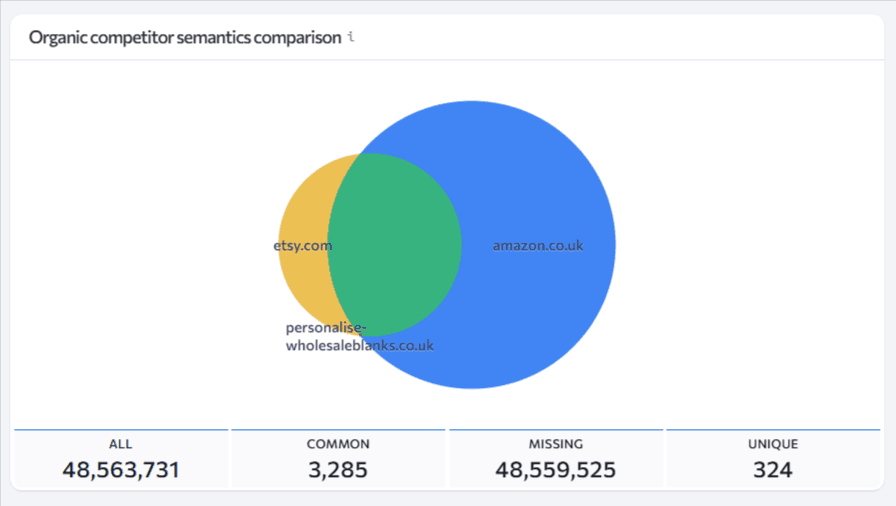Select the MISSING keywords tab

click(x=556, y=459)
